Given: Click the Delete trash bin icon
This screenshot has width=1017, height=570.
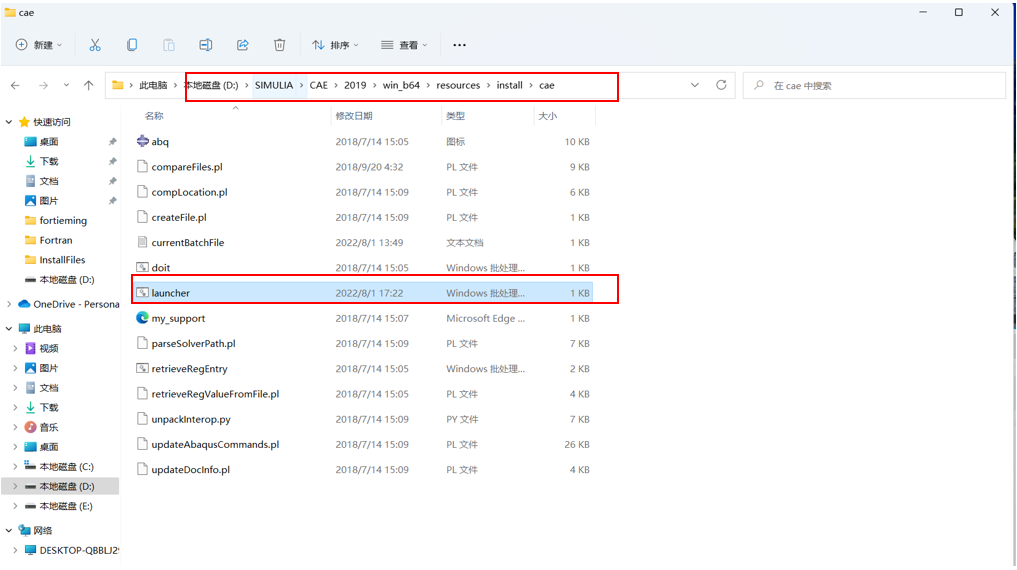Looking at the screenshot, I should [280, 45].
